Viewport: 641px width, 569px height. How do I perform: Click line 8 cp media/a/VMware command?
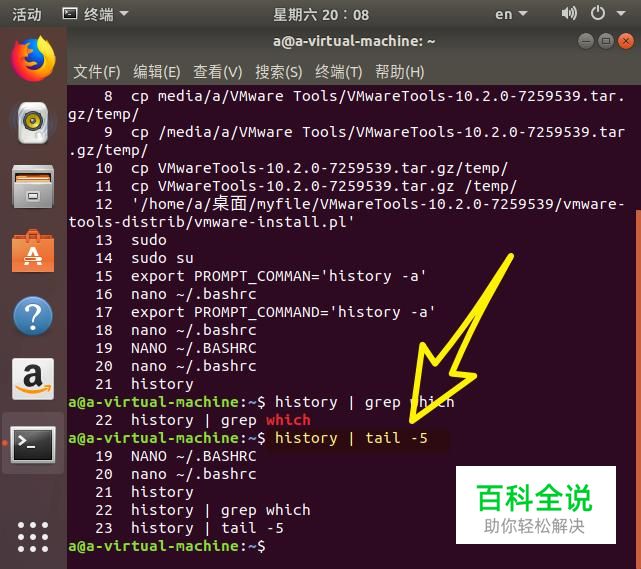347,105
